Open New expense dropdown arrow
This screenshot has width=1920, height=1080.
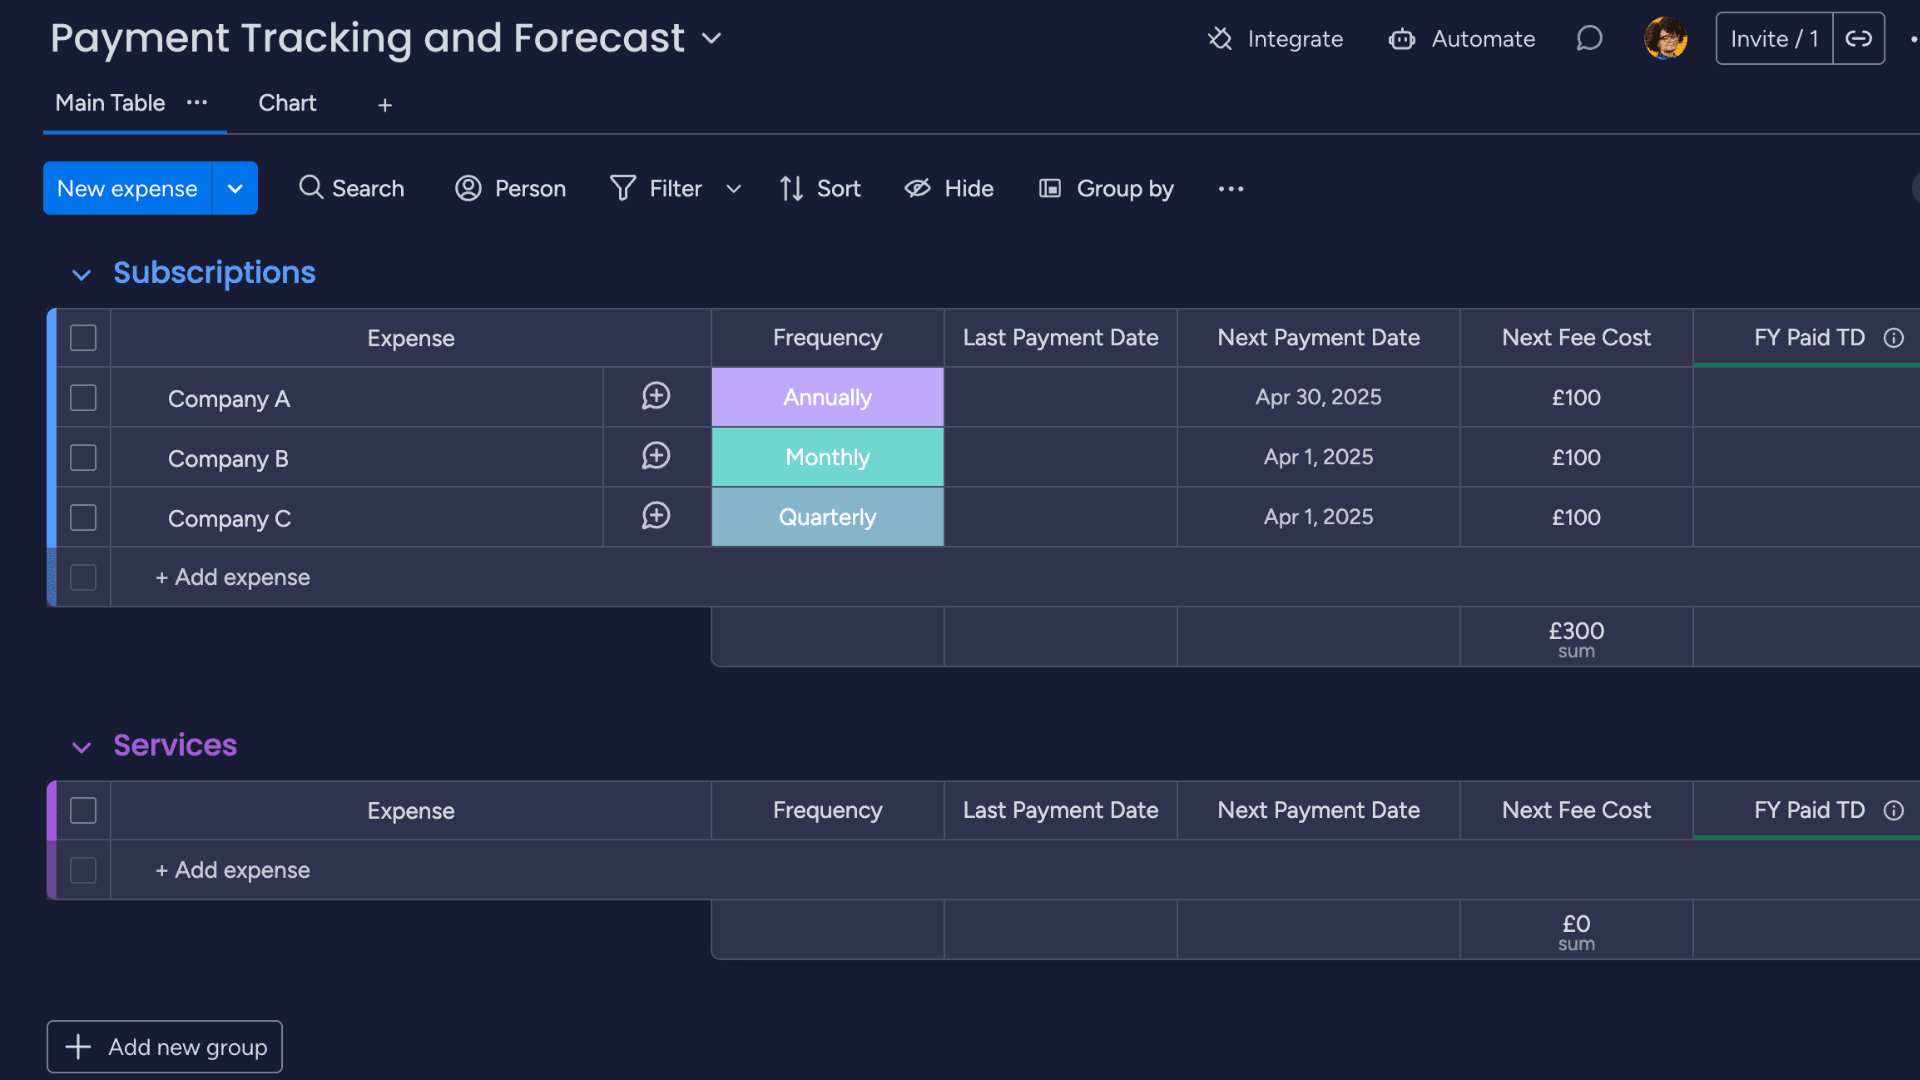pyautogui.click(x=235, y=188)
